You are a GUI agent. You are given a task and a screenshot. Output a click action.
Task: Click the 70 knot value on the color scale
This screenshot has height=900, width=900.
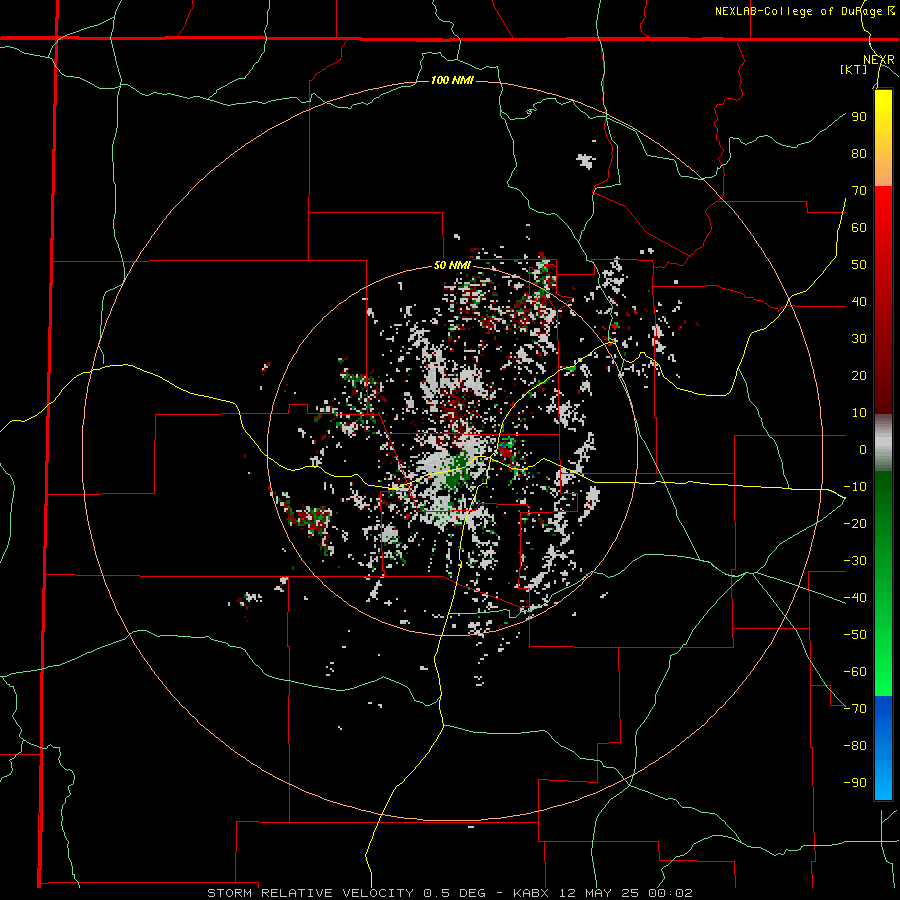859,191
